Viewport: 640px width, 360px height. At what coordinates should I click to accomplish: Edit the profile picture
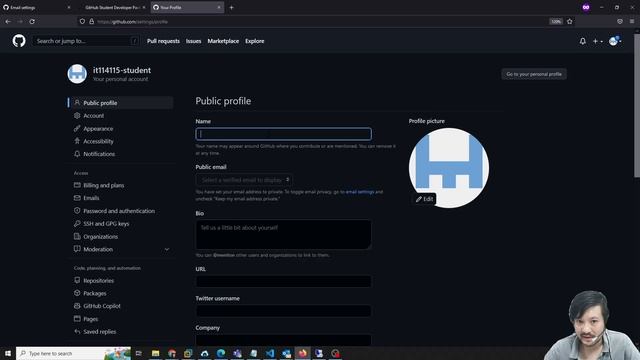click(424, 199)
